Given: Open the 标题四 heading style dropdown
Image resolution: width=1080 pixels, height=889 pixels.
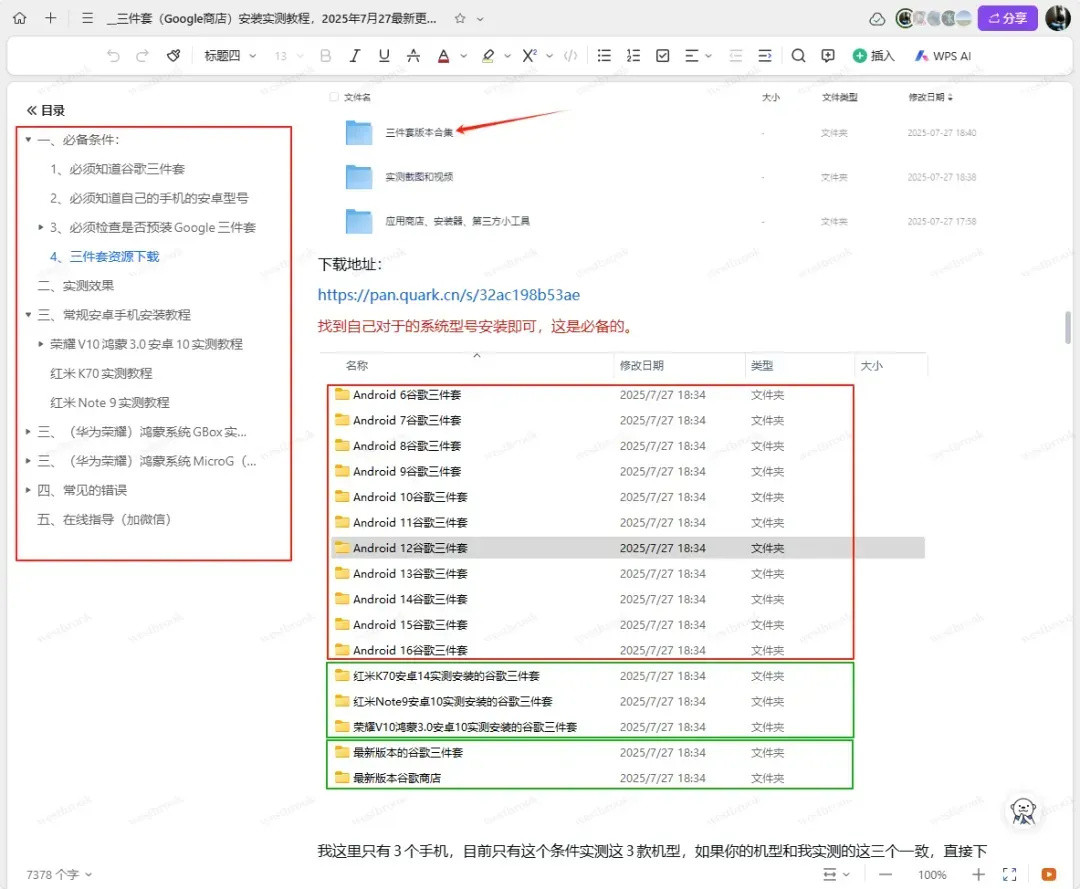Looking at the screenshot, I should click(x=230, y=56).
